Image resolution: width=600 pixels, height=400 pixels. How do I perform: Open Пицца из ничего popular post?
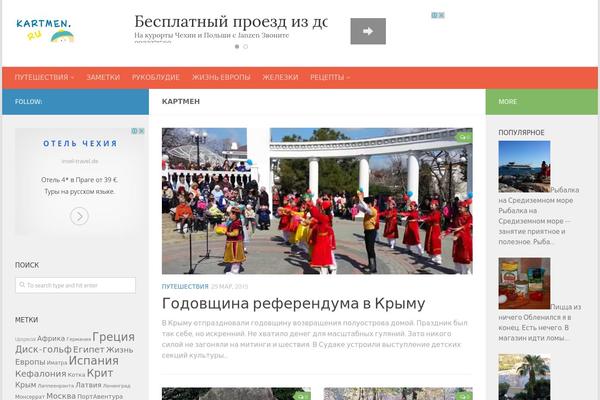point(540,323)
